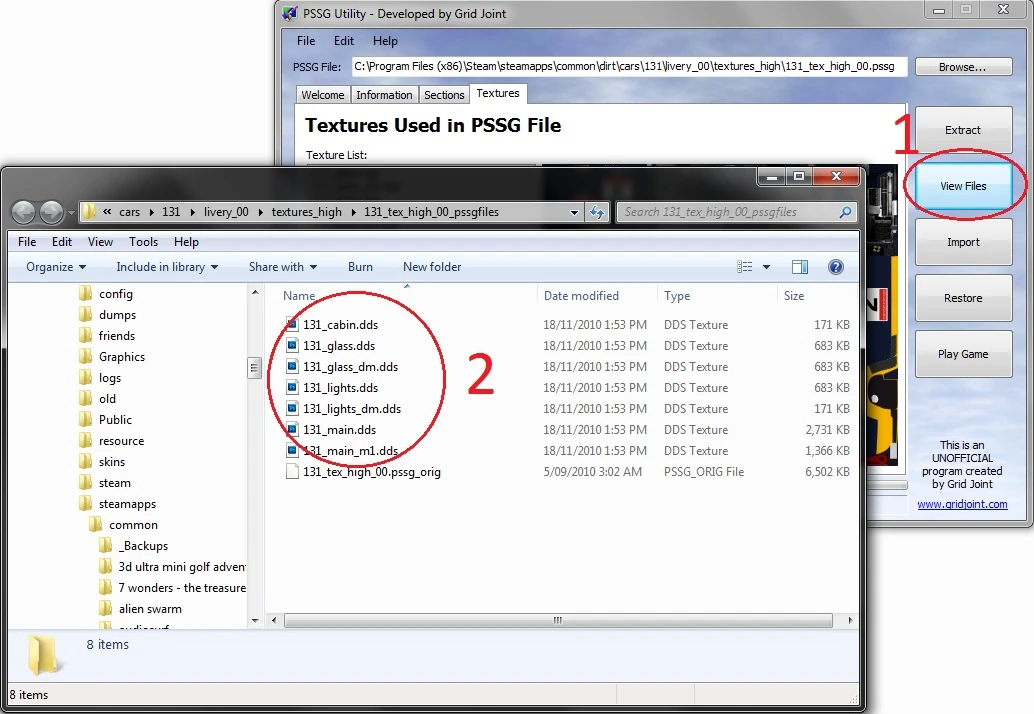Click the dumps folder icon in tree

tap(86, 314)
